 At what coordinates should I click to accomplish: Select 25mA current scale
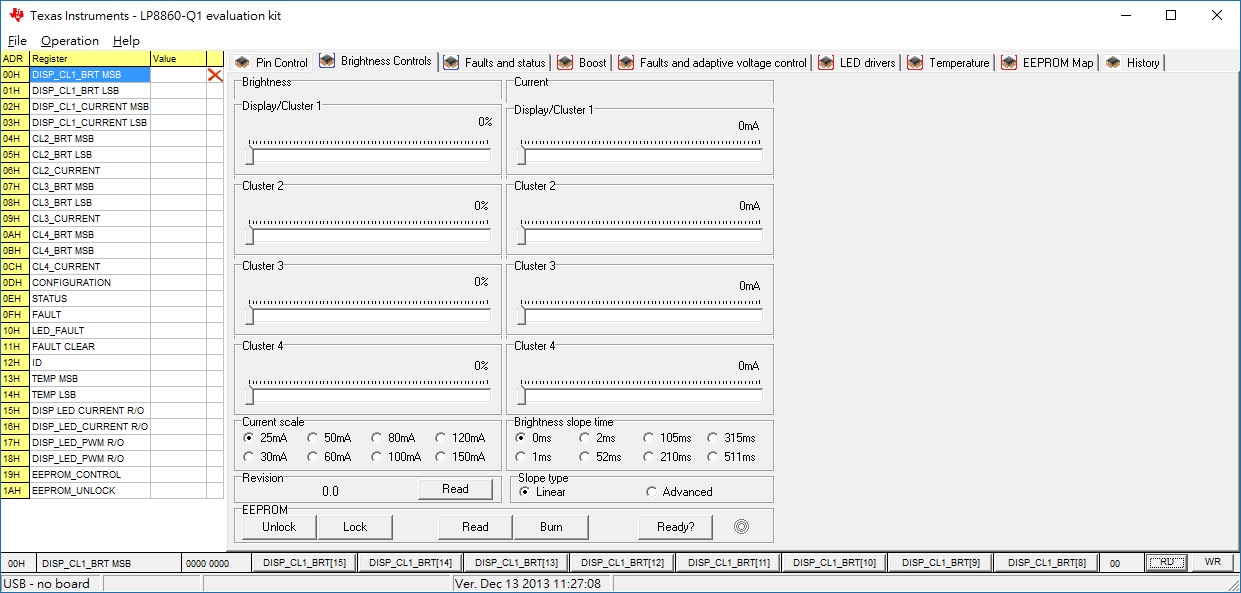pos(266,438)
